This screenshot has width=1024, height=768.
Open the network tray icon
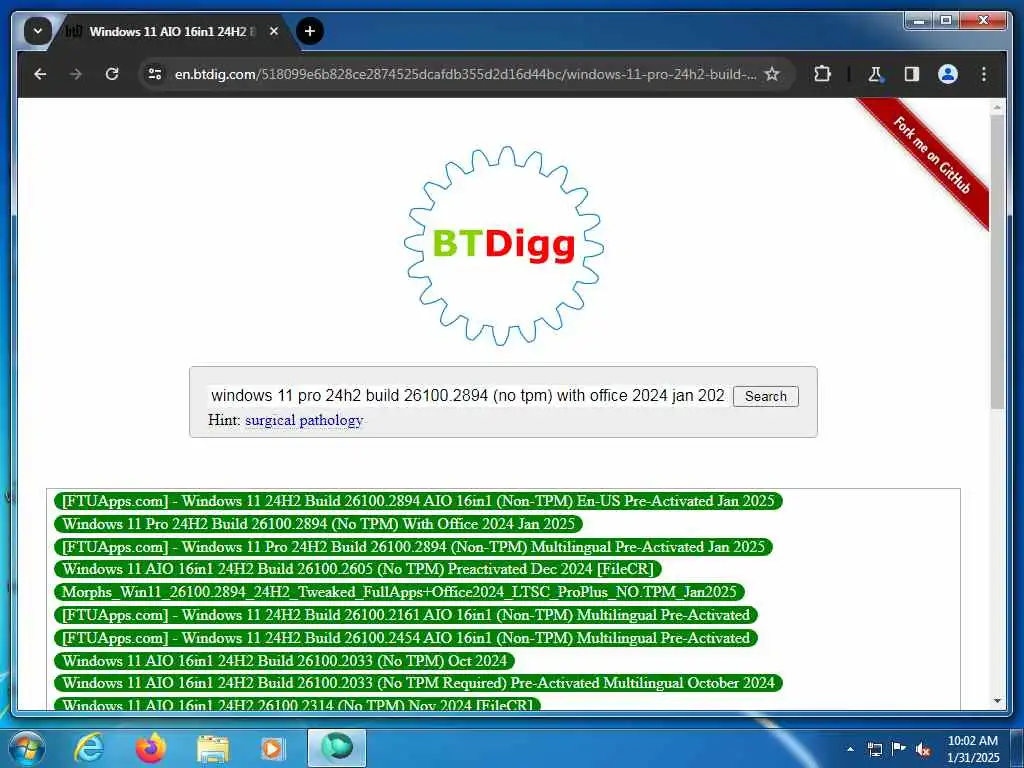(874, 749)
